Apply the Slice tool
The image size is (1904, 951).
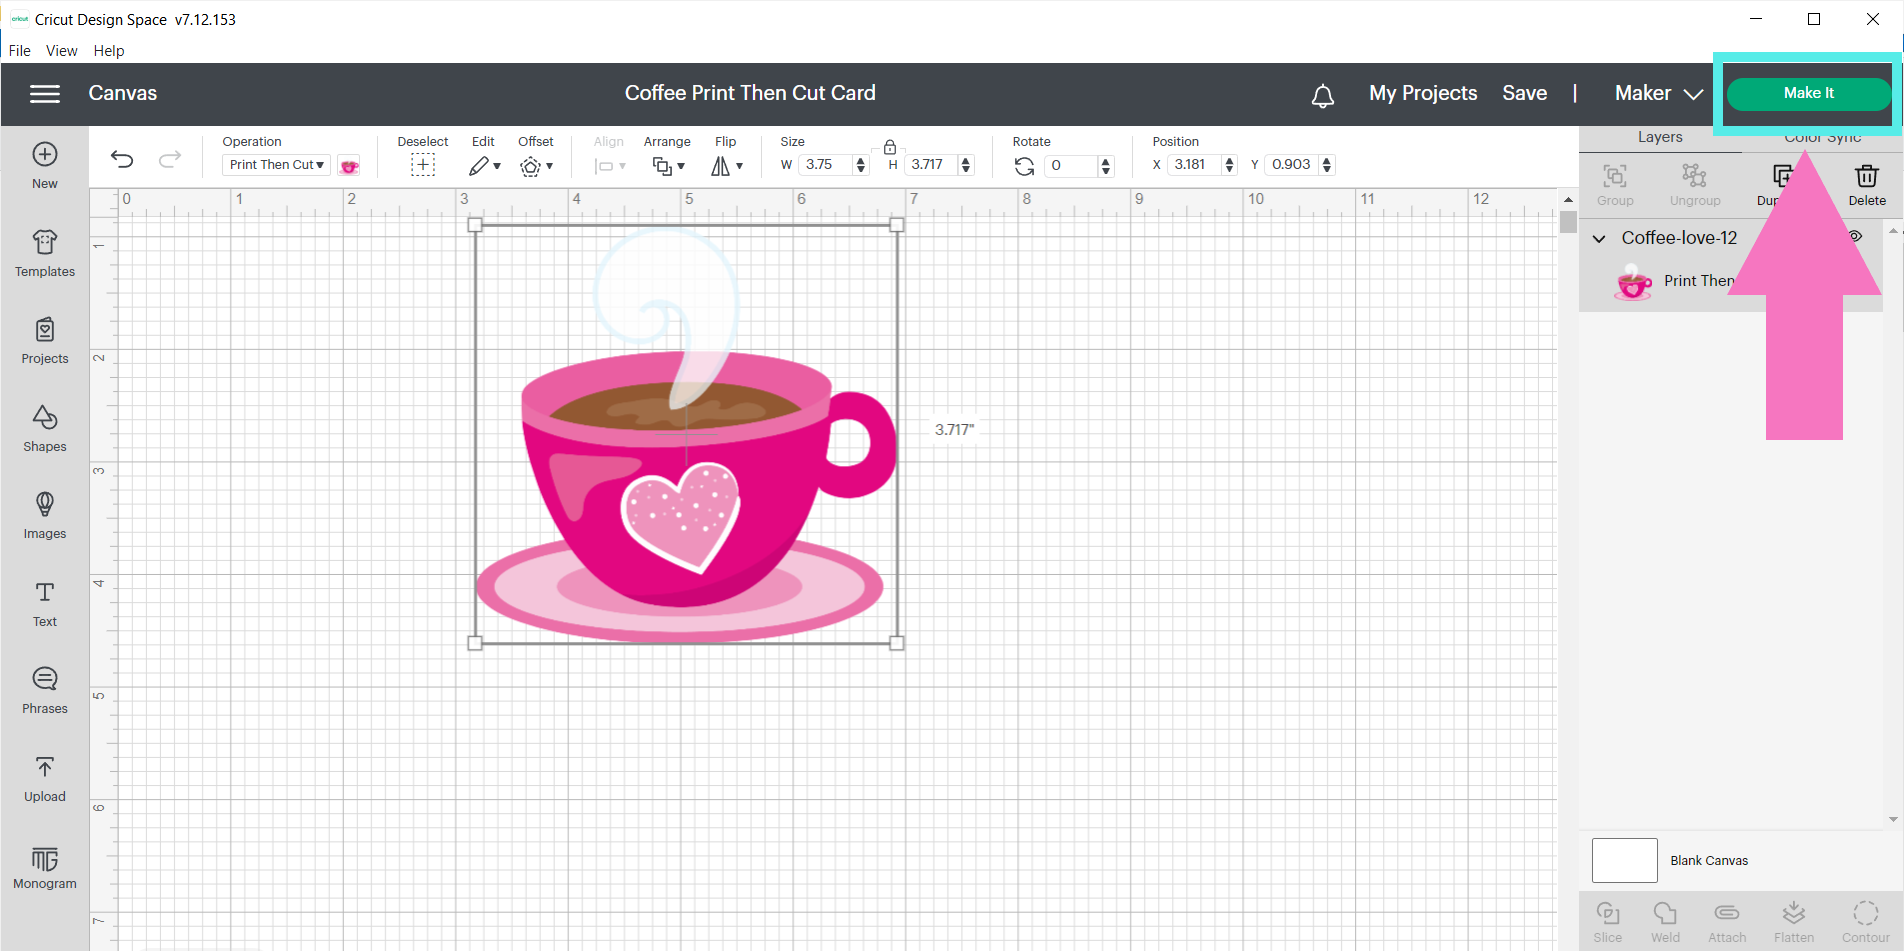click(1607, 917)
